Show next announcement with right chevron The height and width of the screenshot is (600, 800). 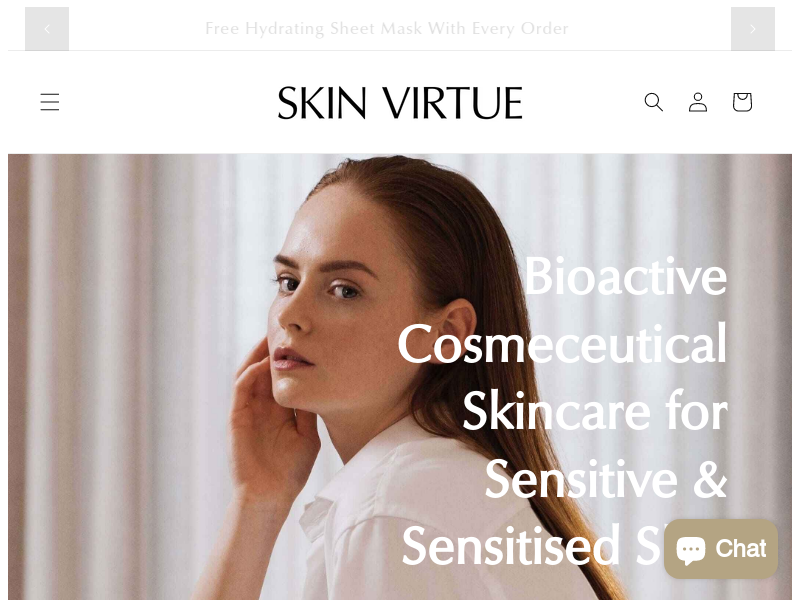pos(753,29)
